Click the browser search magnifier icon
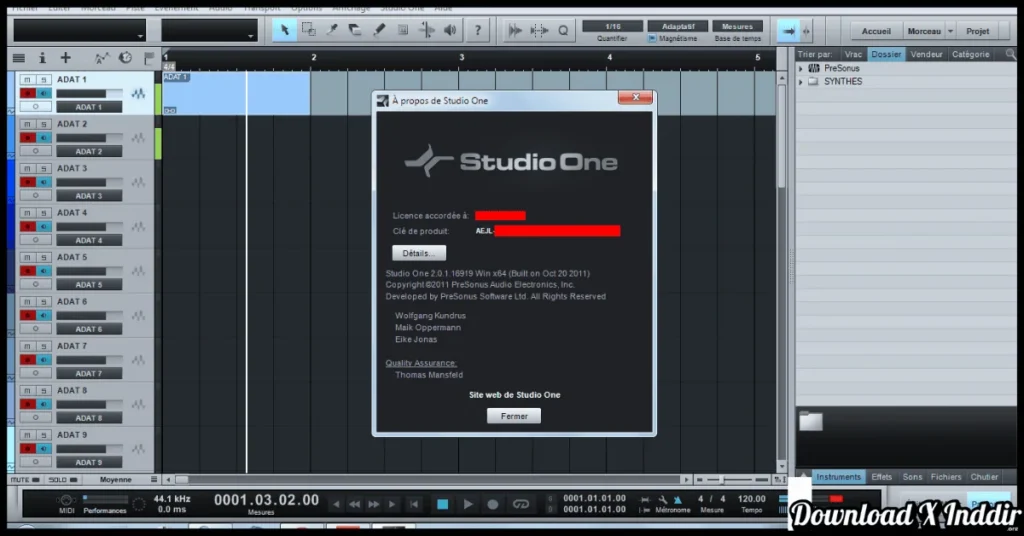 [1011, 54]
